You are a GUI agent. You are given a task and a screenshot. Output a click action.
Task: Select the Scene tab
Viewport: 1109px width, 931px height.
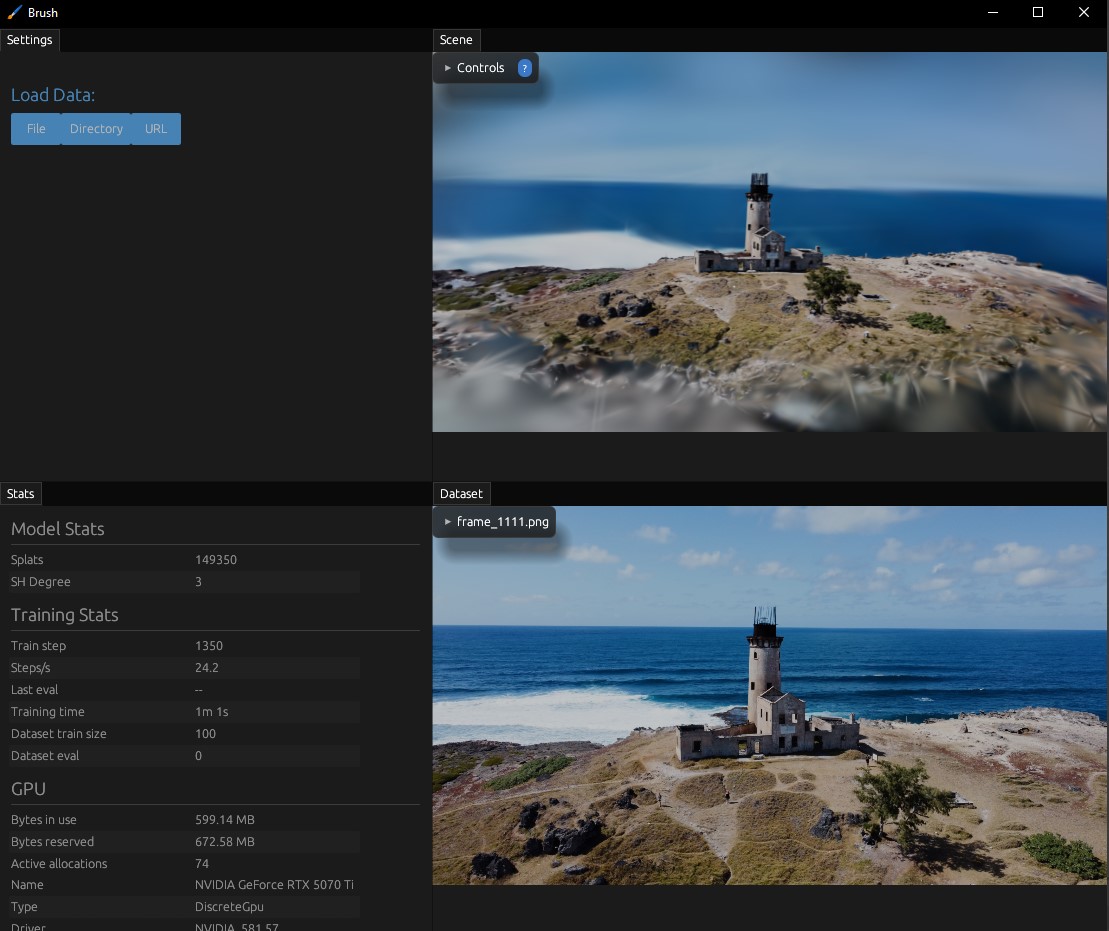pyautogui.click(x=456, y=40)
